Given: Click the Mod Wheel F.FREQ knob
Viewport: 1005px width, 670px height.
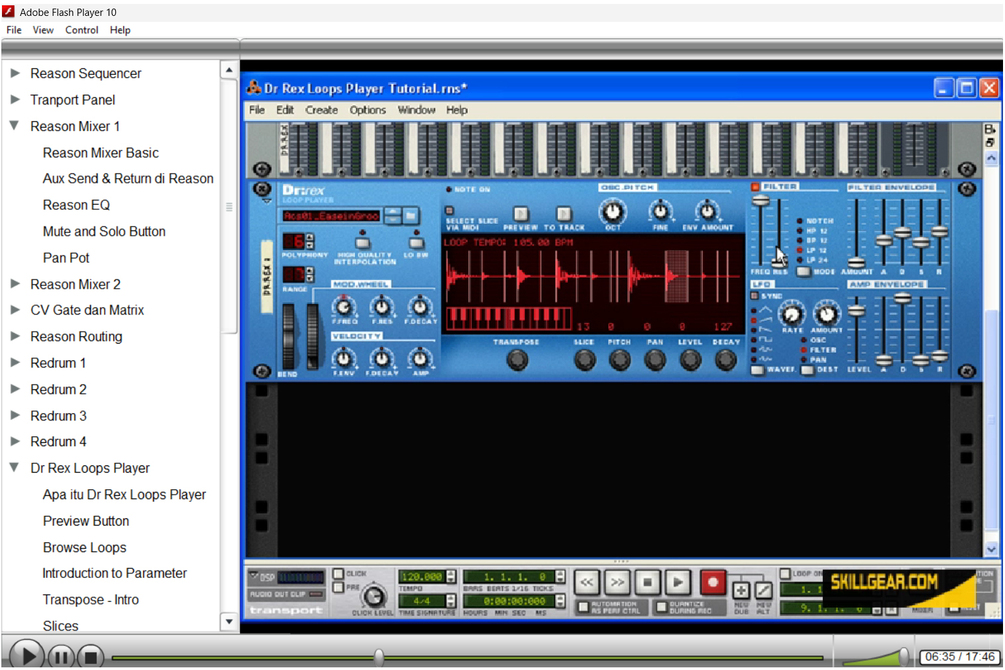Looking at the screenshot, I should tap(344, 306).
